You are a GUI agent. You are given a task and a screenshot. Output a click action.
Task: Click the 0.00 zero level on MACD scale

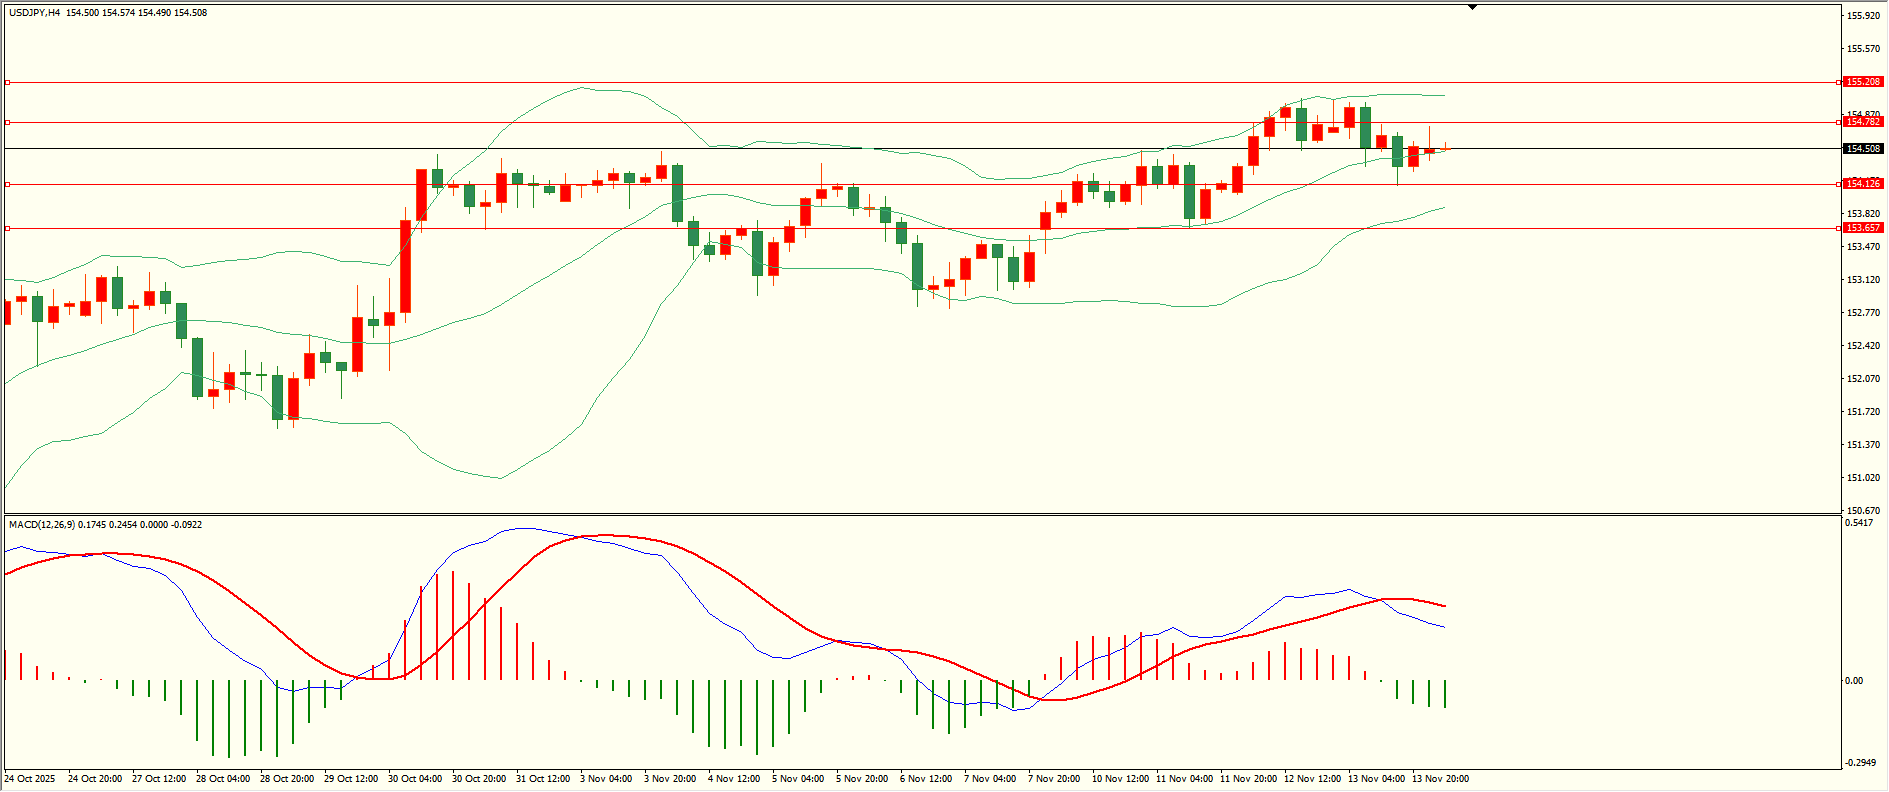tap(1854, 681)
